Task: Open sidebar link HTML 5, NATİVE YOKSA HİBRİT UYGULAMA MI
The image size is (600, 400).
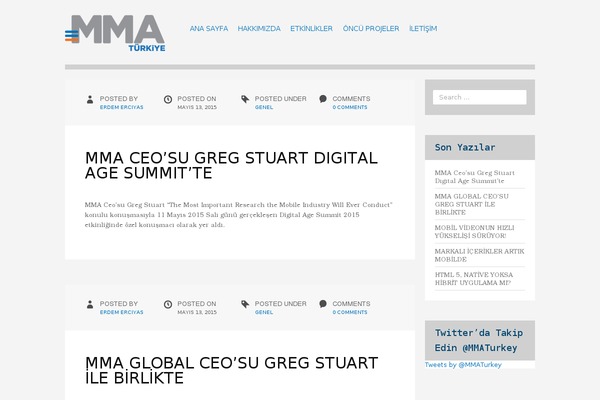Action: click(474, 279)
